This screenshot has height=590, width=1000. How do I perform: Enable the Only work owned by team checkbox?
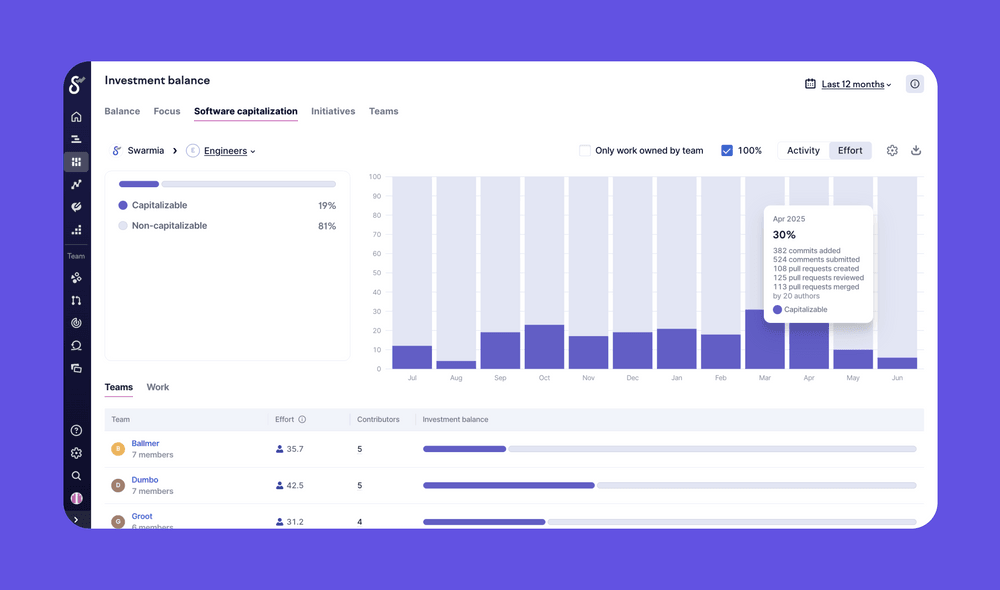tap(585, 150)
